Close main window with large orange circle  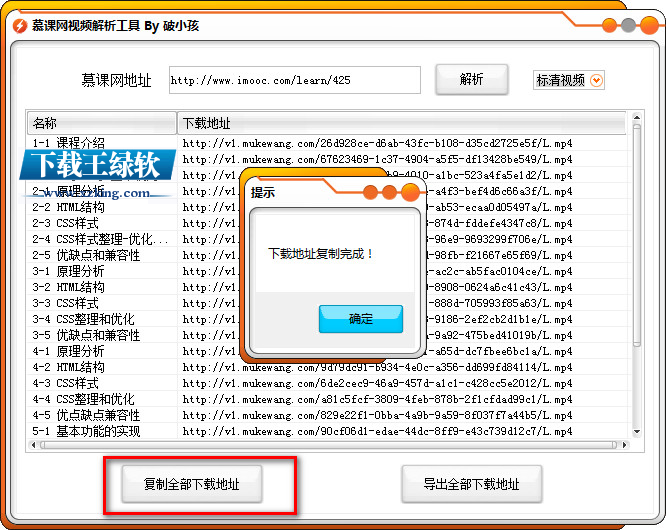649,25
